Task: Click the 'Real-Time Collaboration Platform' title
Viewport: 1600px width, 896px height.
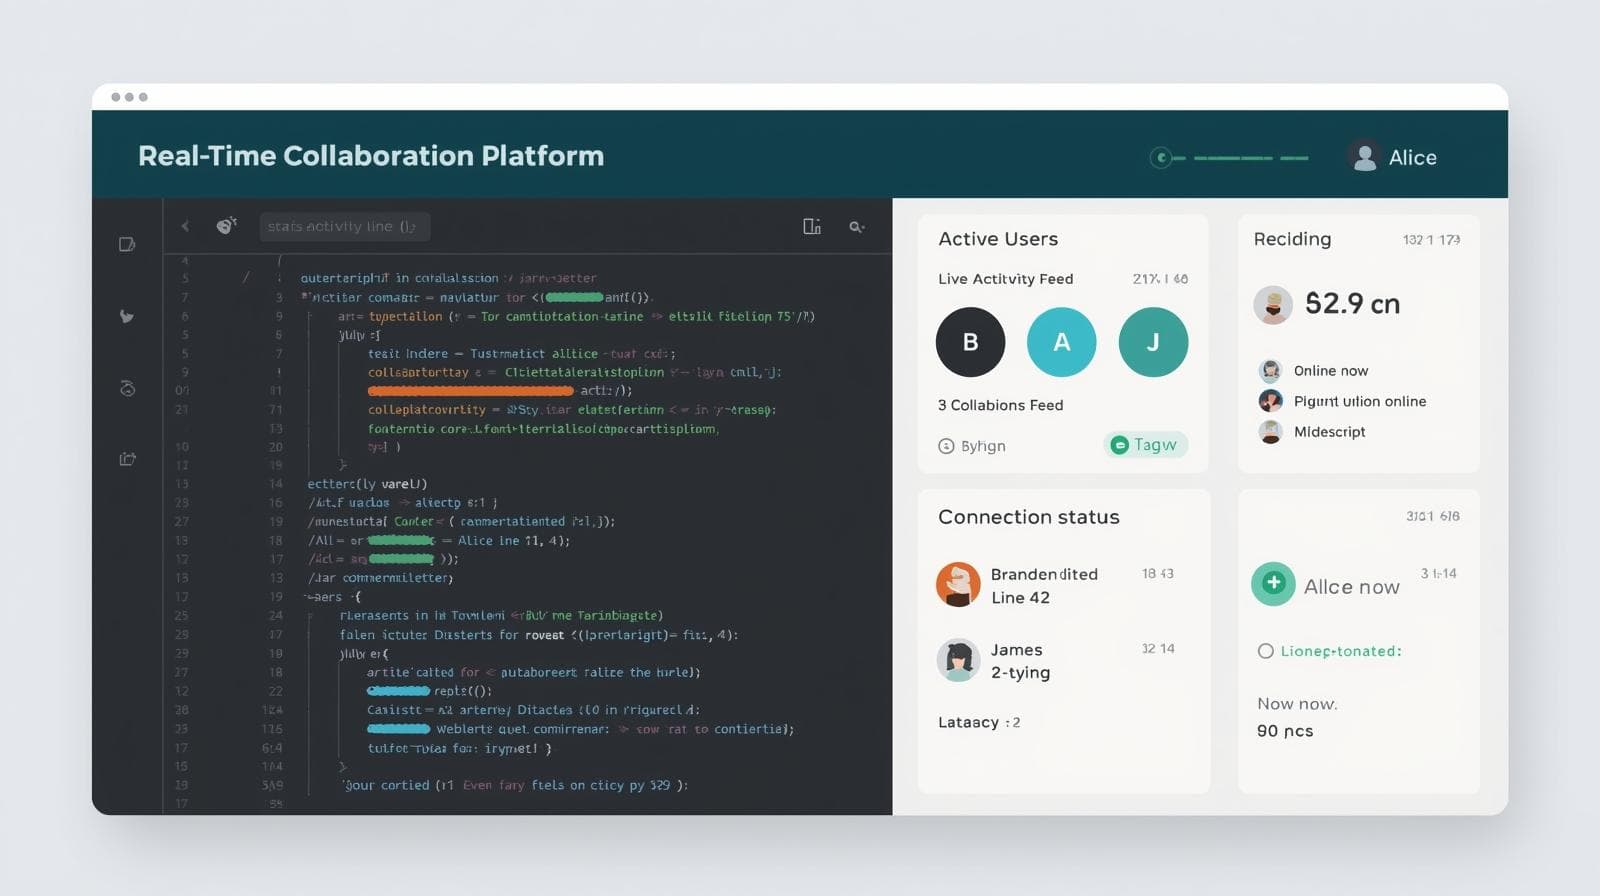Action: point(371,156)
